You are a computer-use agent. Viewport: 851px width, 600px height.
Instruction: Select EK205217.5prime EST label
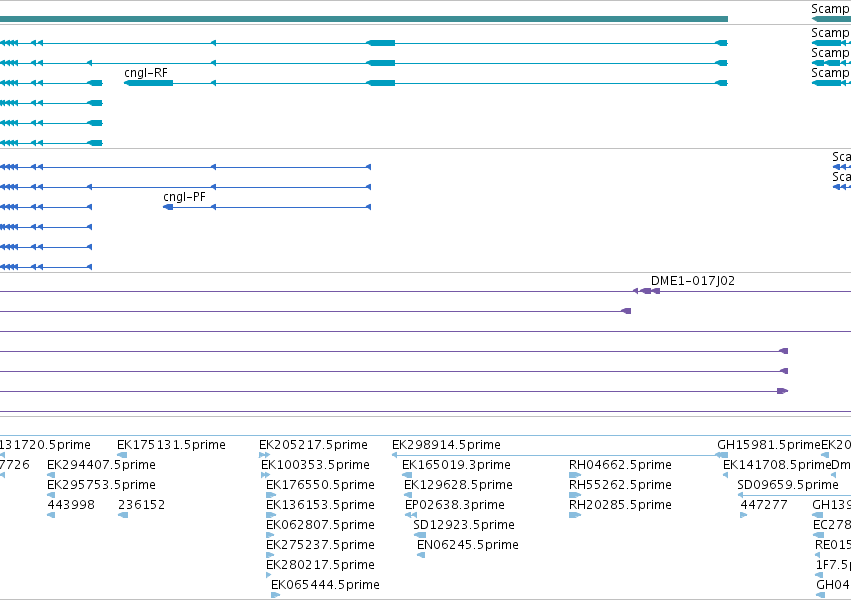(314, 445)
